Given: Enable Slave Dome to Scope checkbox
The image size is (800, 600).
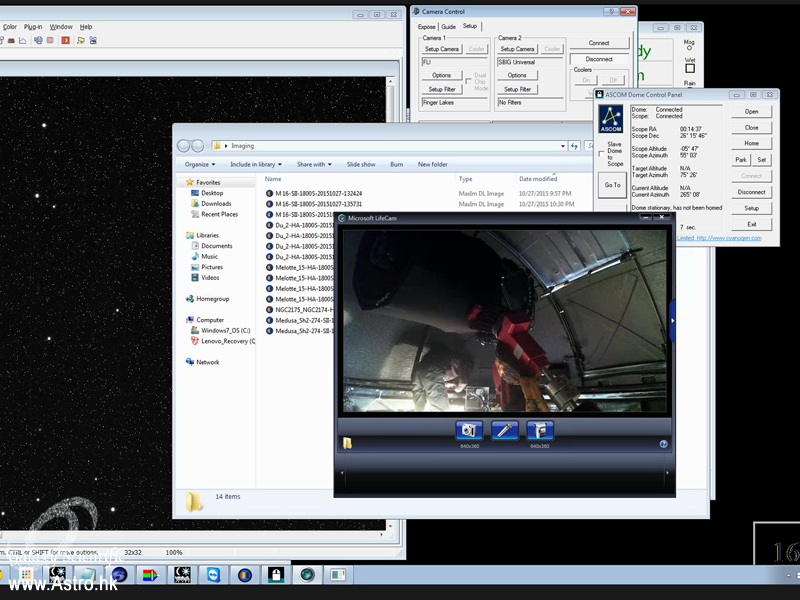Looking at the screenshot, I should tap(600, 156).
